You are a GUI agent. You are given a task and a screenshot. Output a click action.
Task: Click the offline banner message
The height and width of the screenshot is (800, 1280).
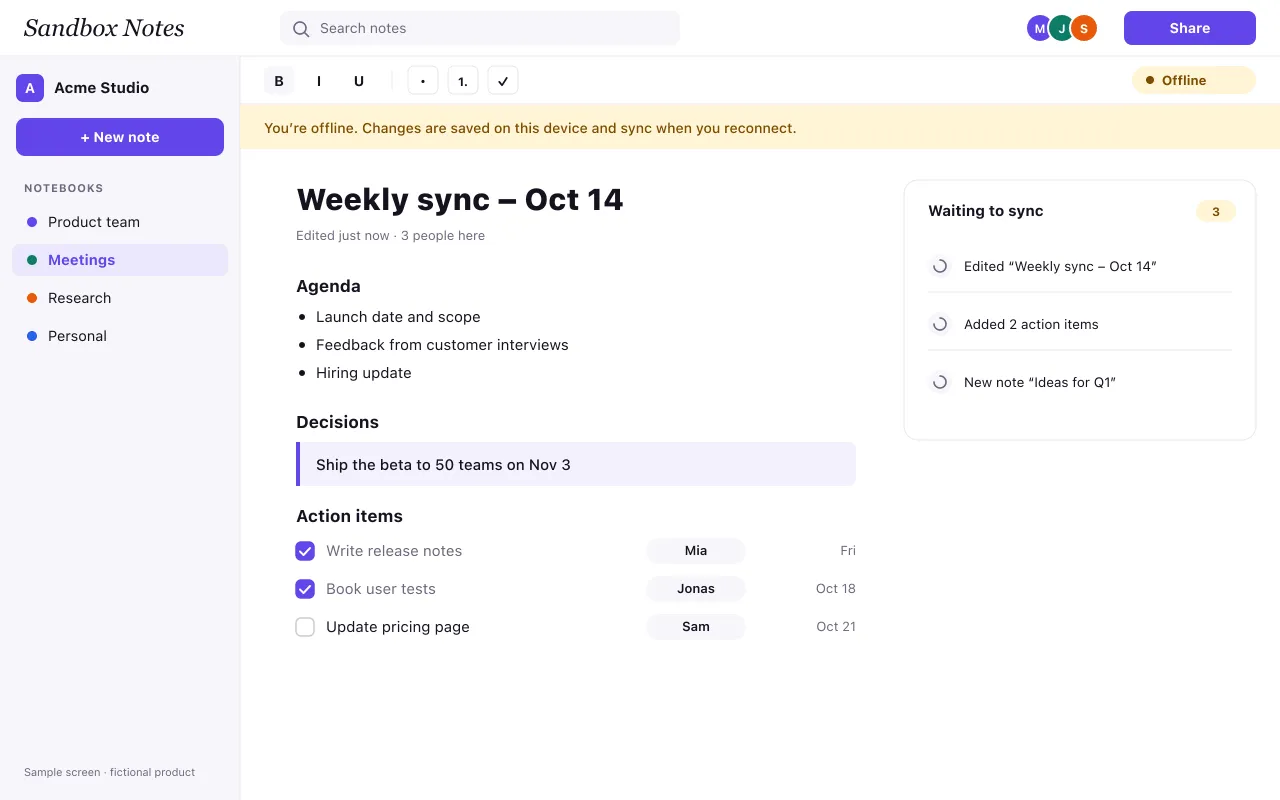coord(530,128)
